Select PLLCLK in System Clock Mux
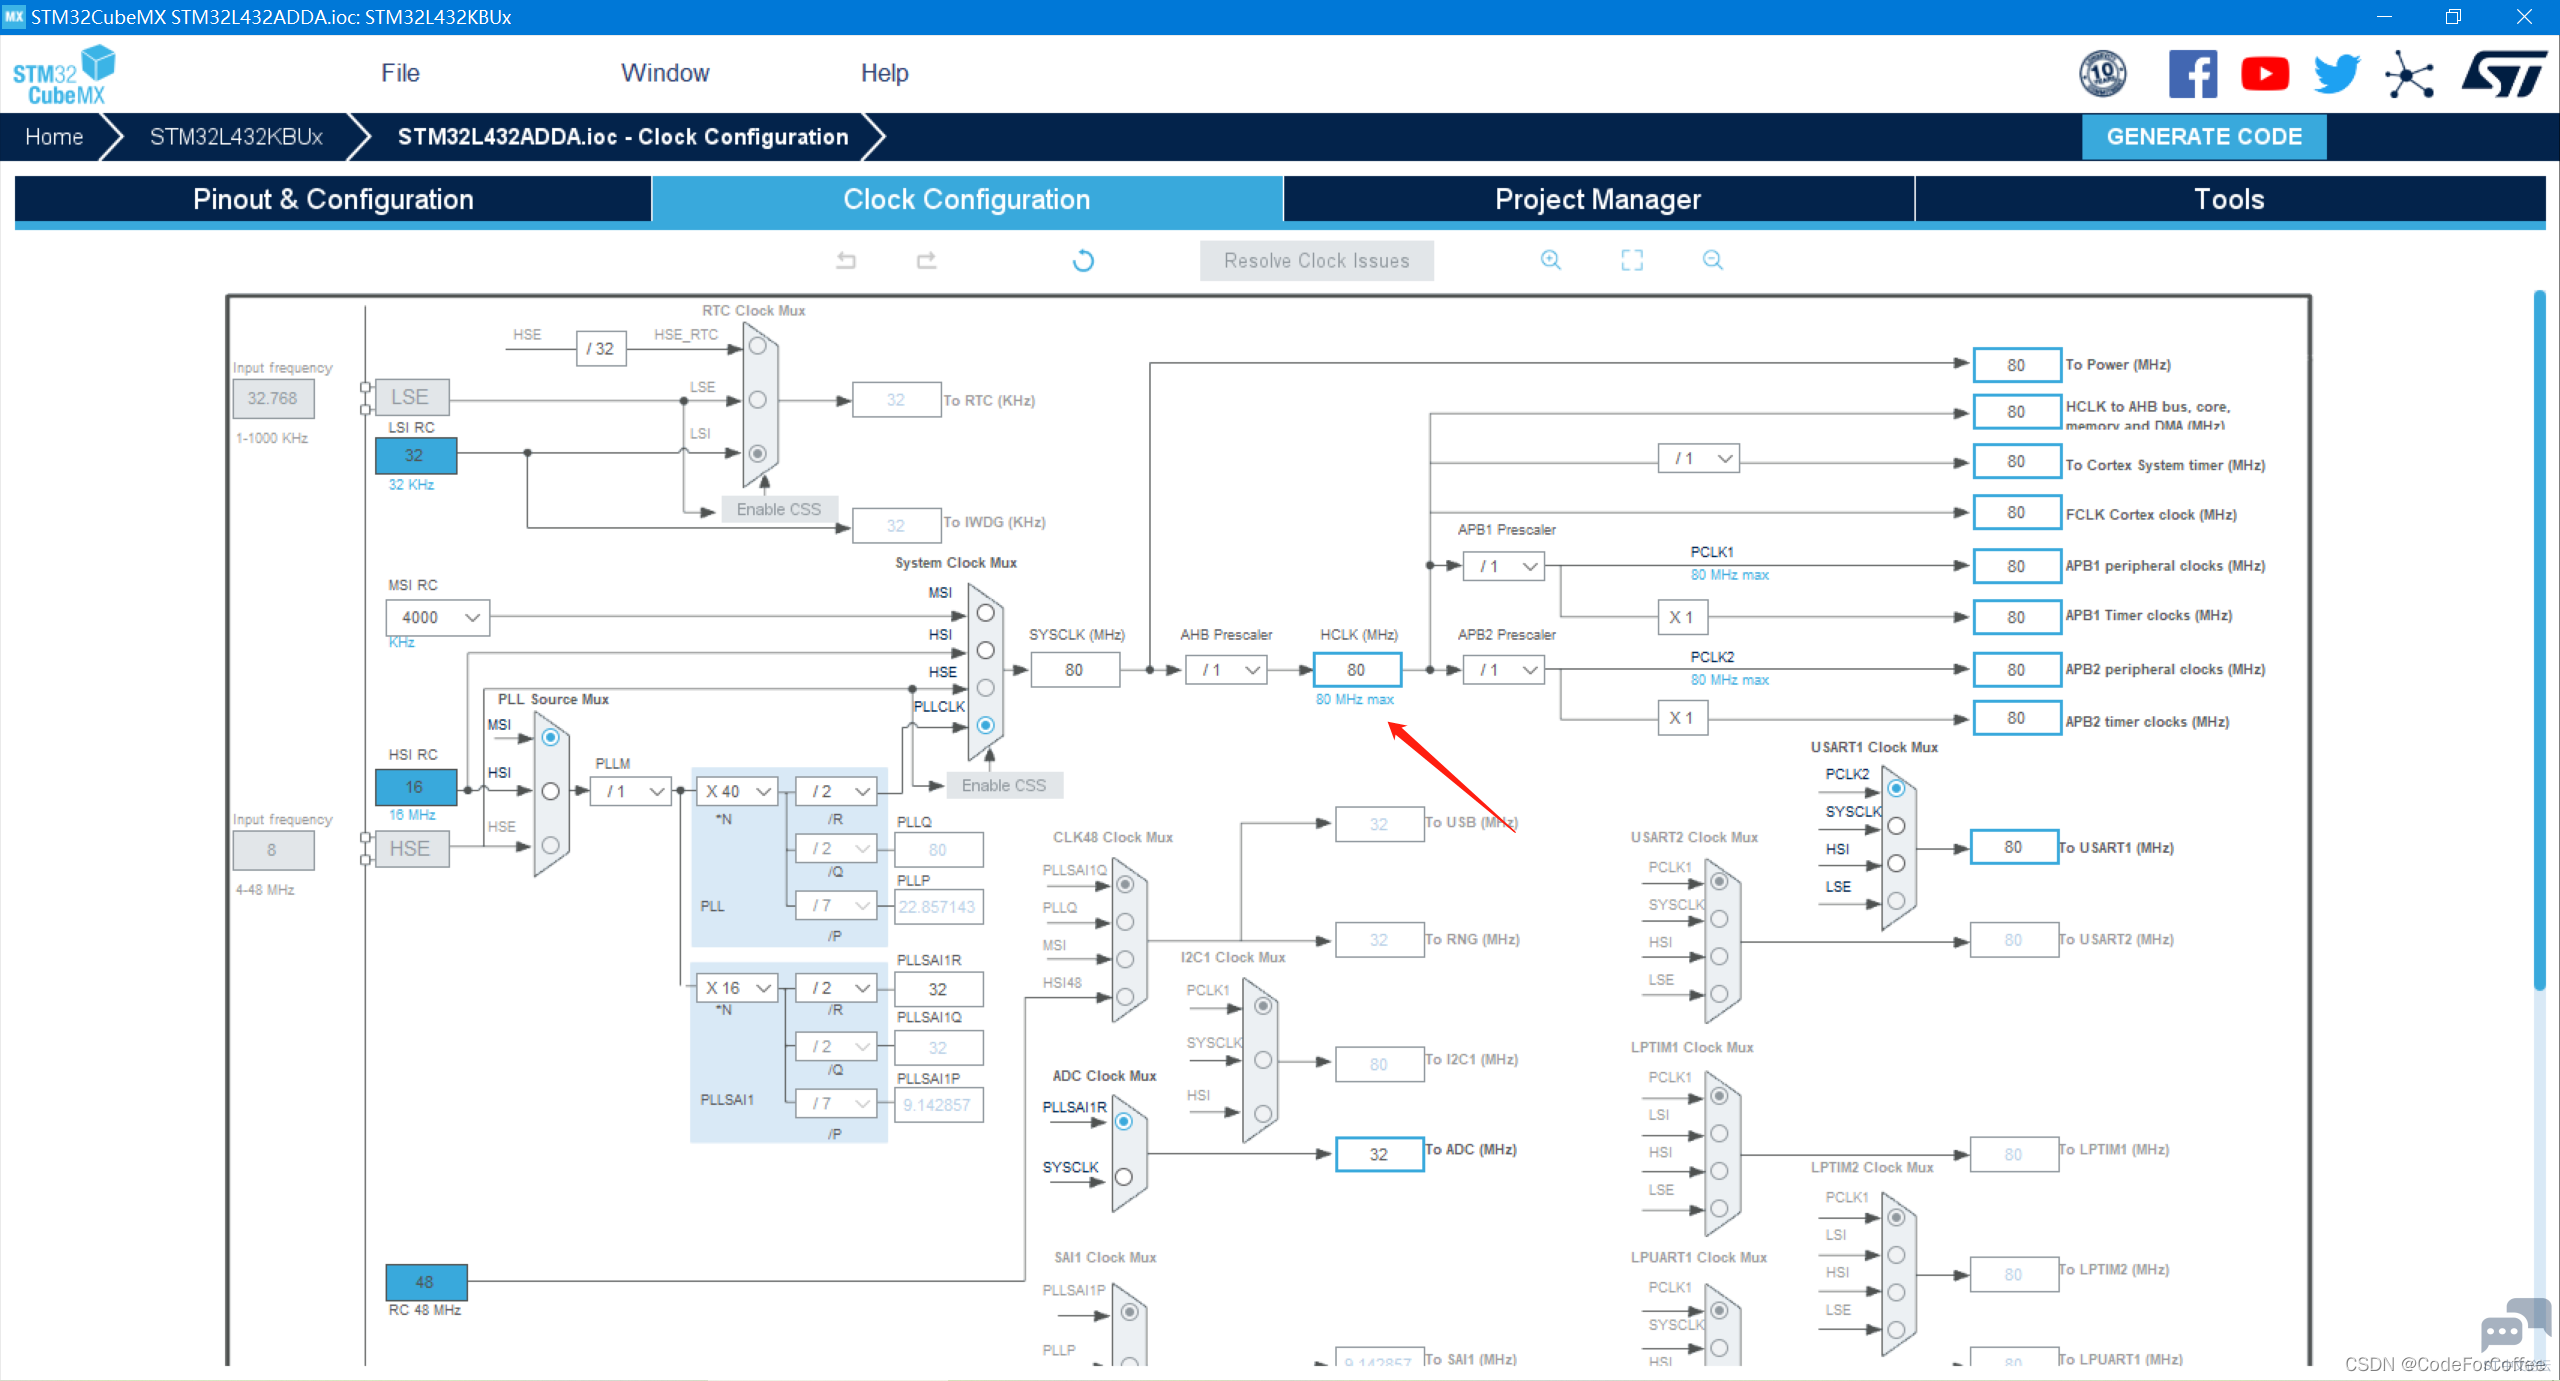This screenshot has height=1381, width=2560. (985, 725)
